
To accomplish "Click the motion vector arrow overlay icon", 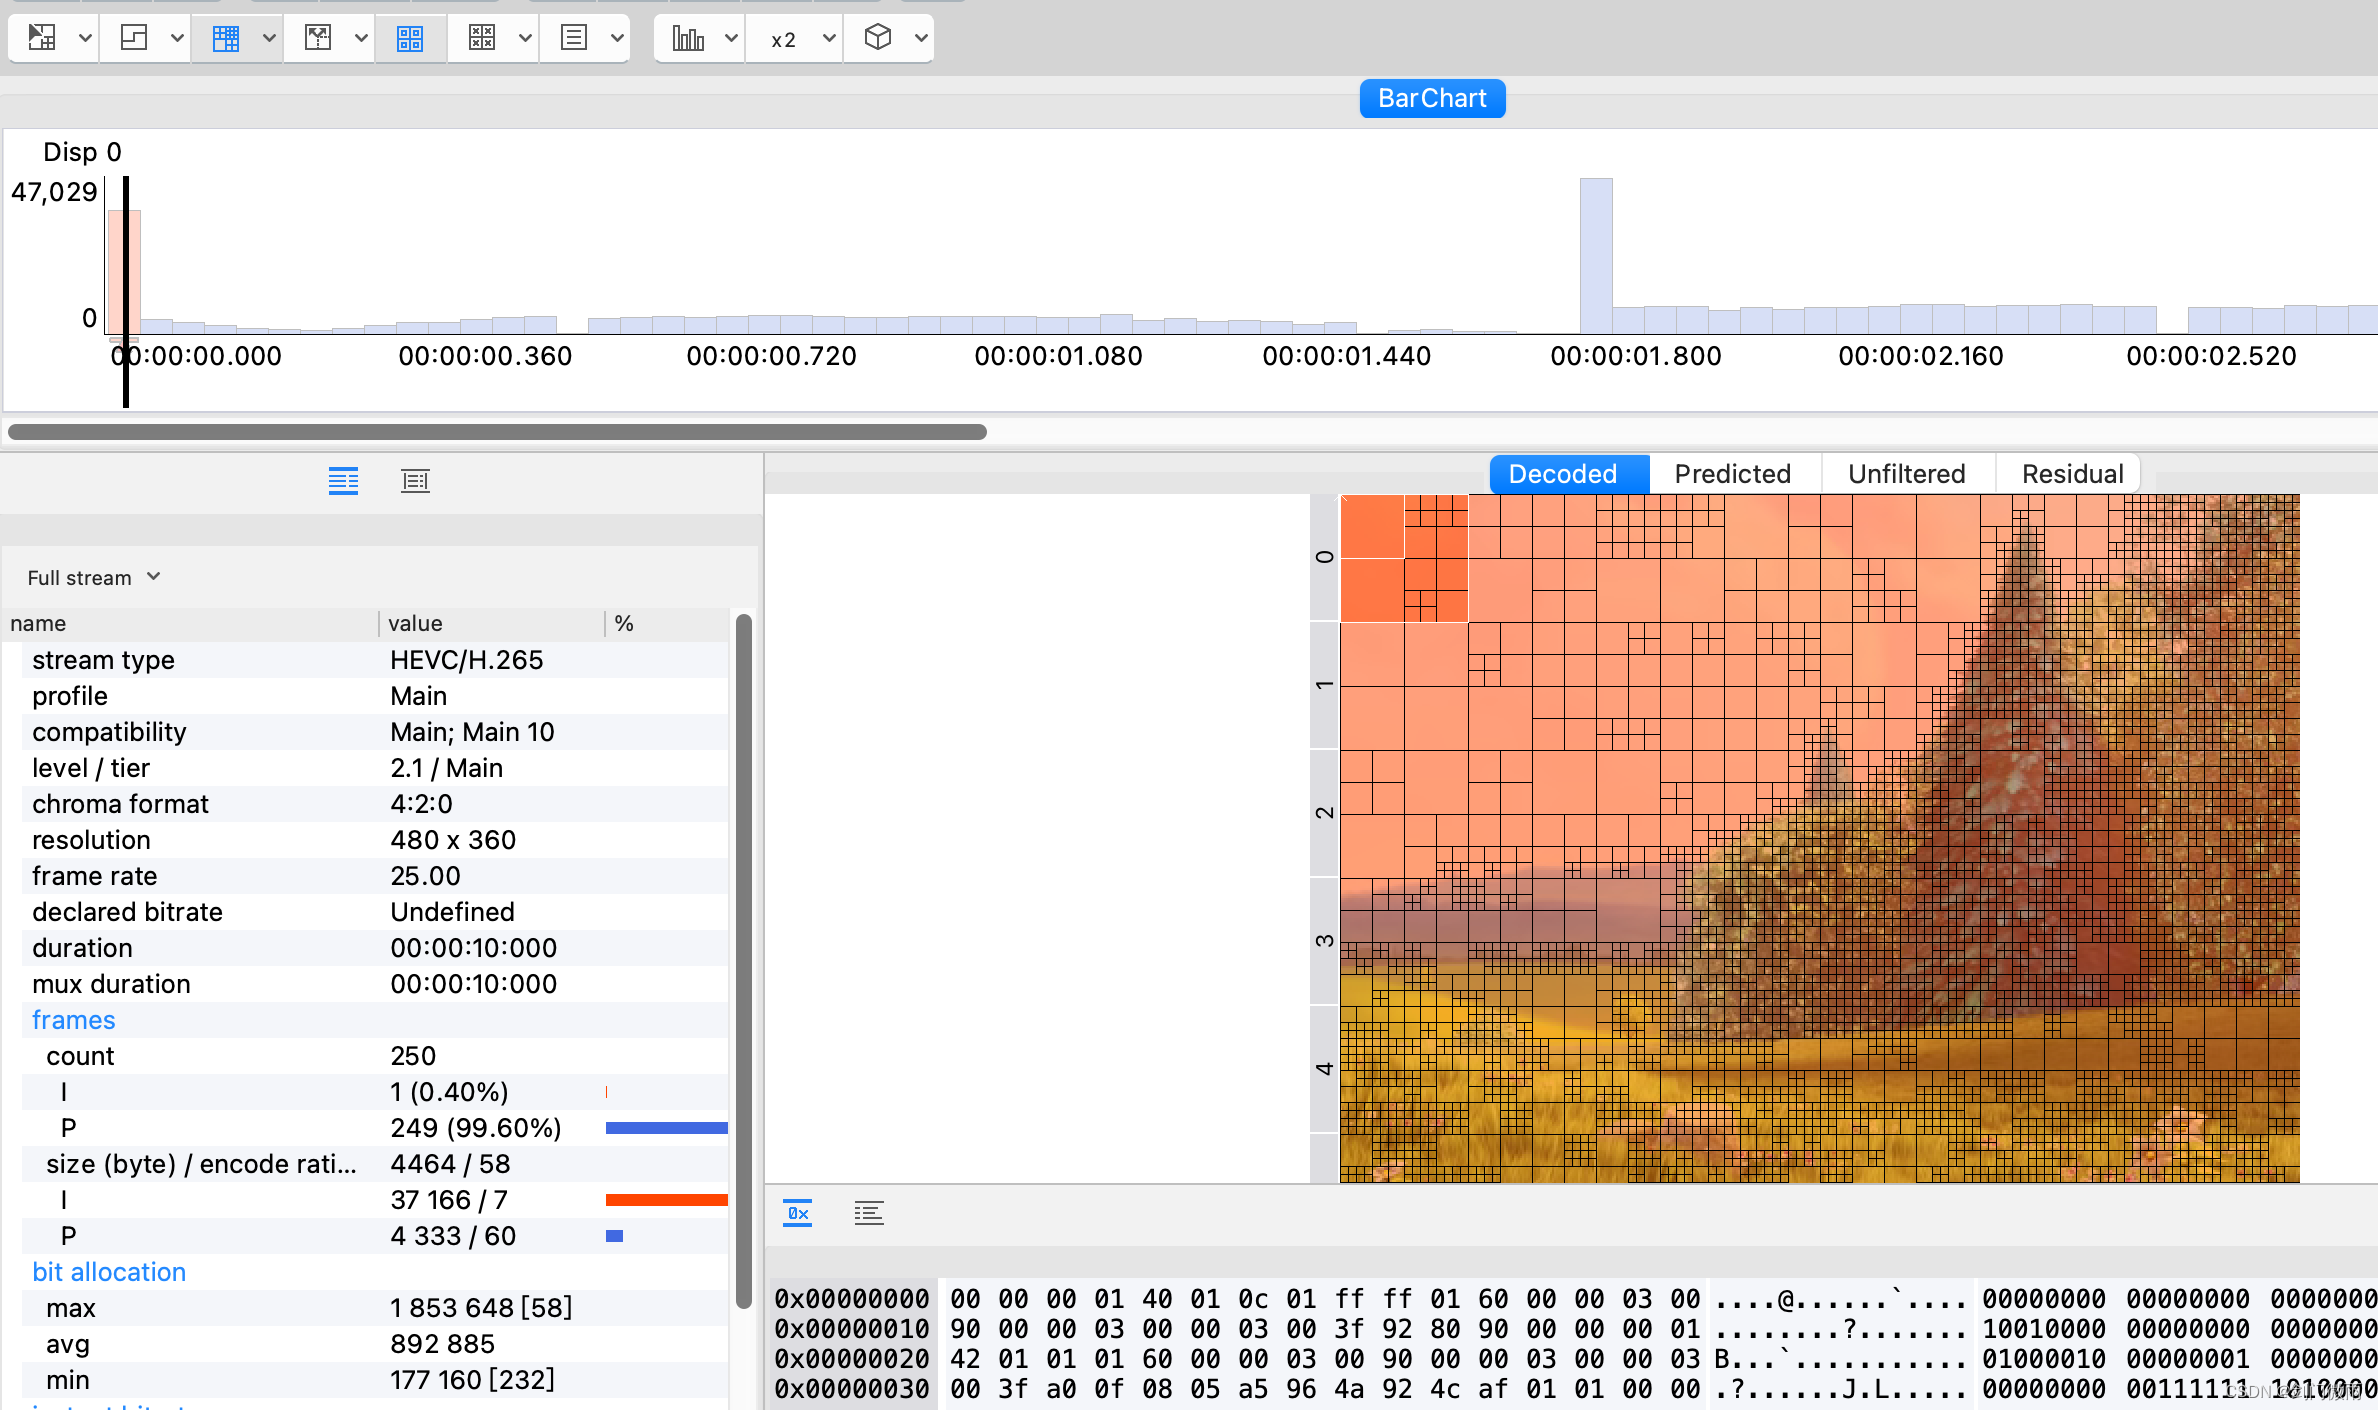I will tap(318, 38).
